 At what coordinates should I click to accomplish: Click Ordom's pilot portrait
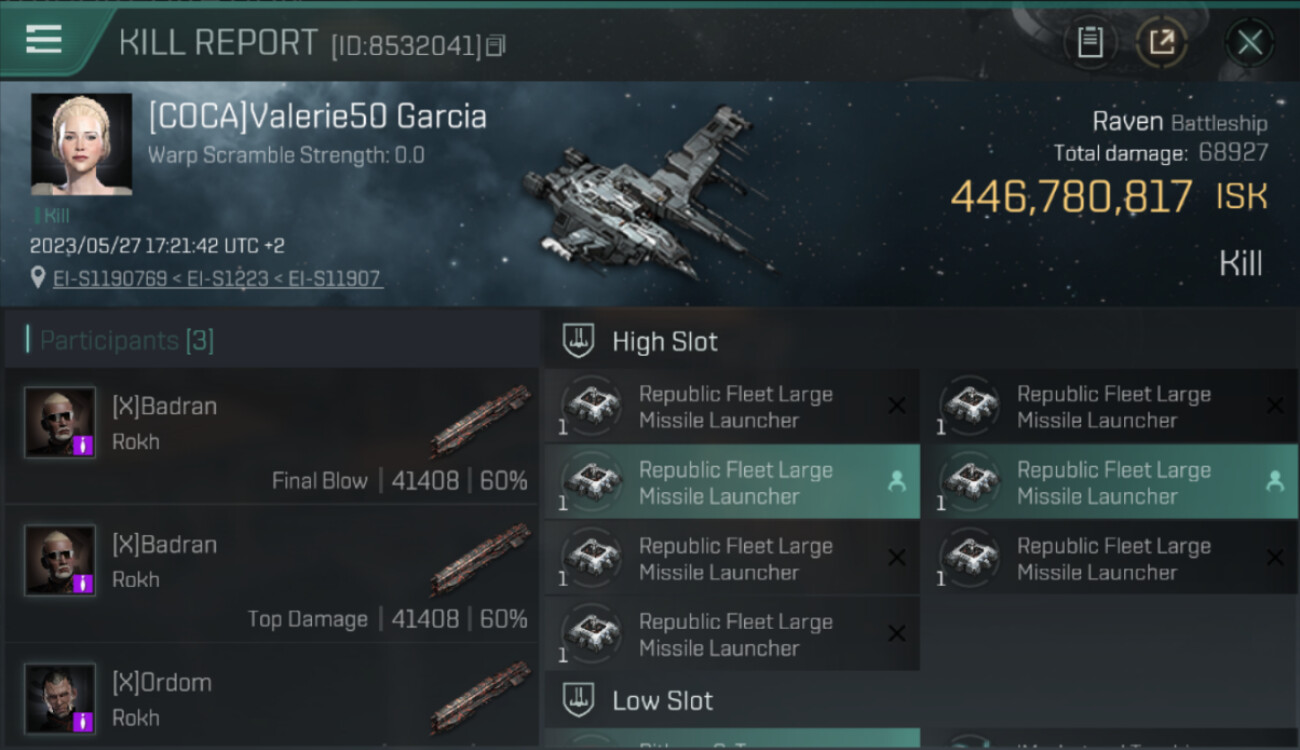[x=60, y=698]
